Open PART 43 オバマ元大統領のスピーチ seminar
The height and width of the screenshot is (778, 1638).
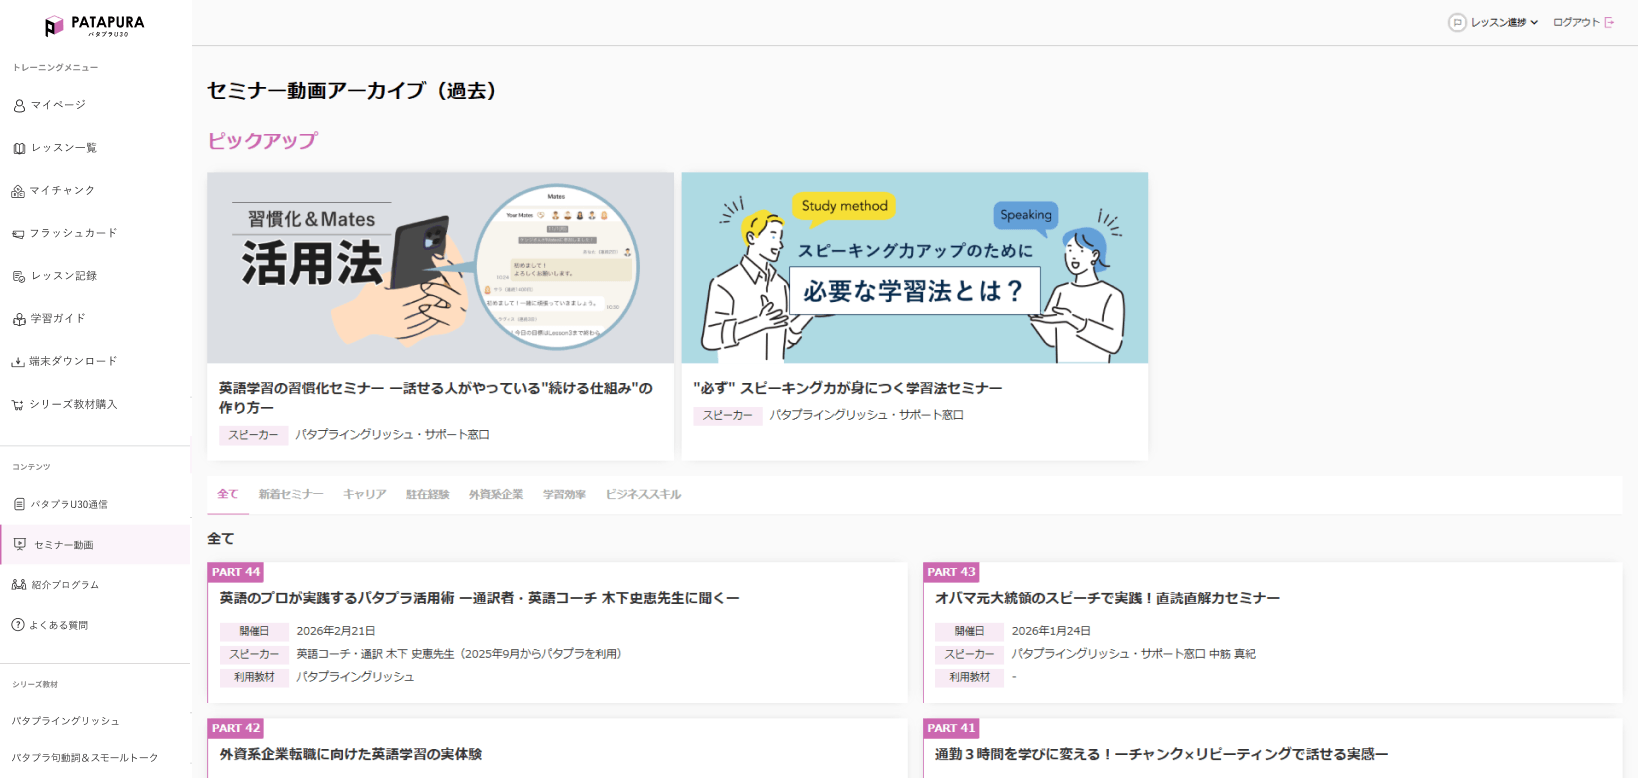1108,598
